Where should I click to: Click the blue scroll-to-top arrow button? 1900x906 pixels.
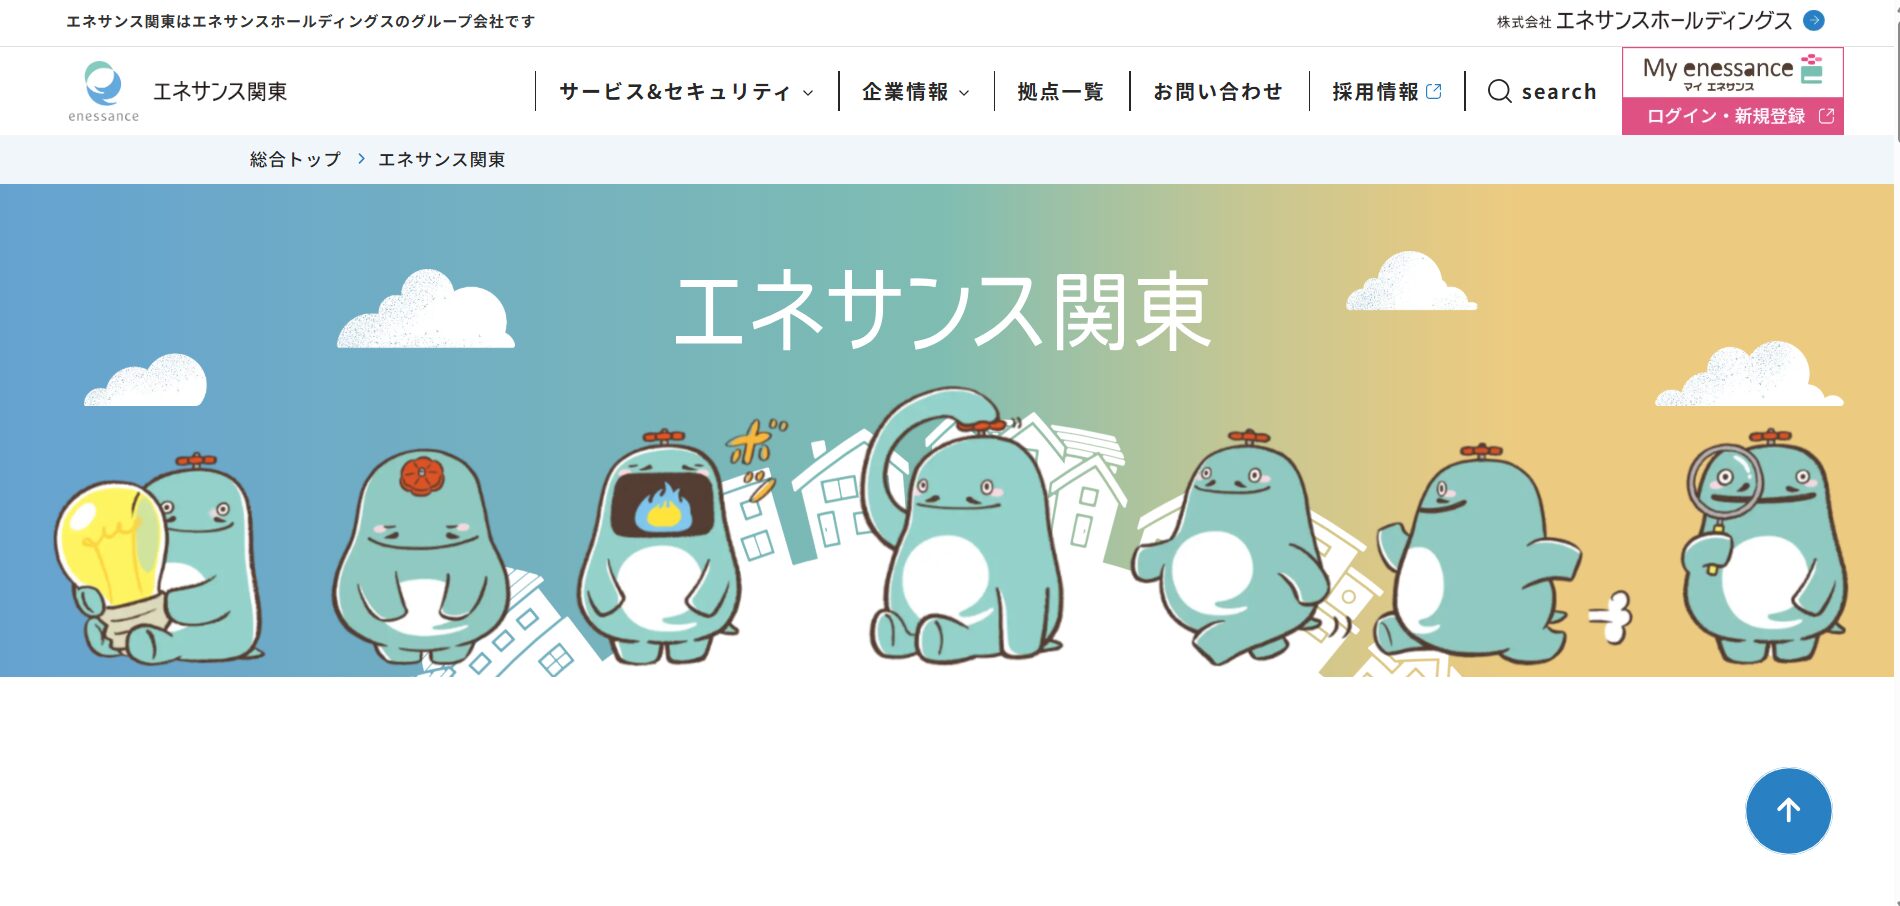(1788, 811)
